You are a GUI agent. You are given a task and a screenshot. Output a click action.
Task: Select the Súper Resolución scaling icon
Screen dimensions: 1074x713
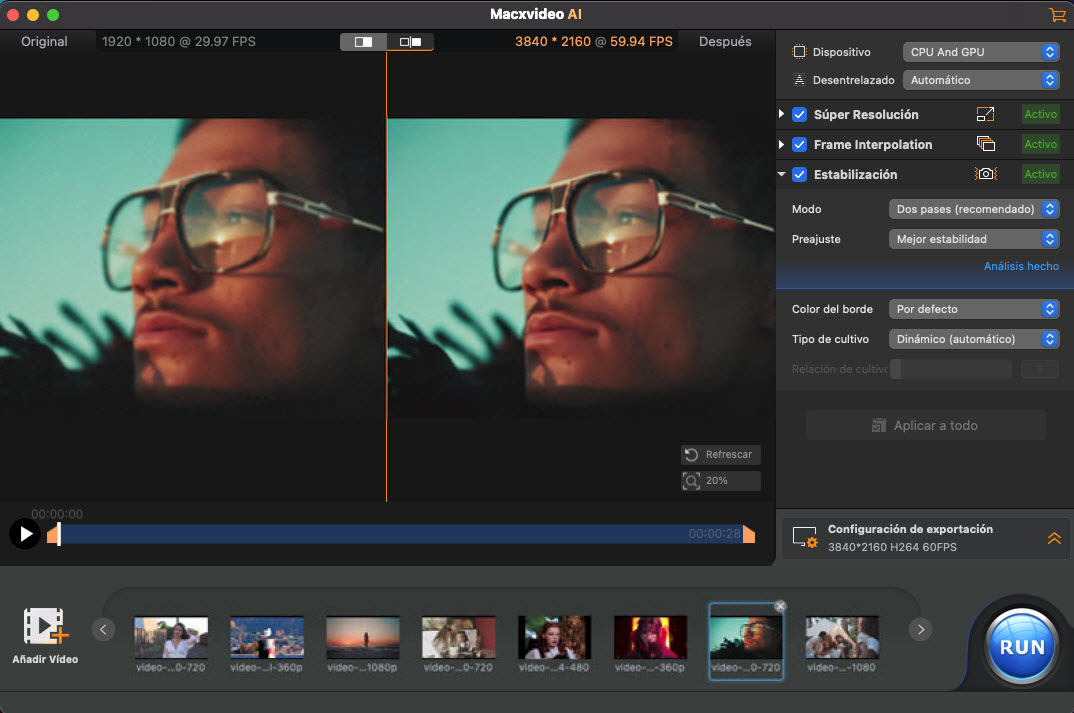986,114
